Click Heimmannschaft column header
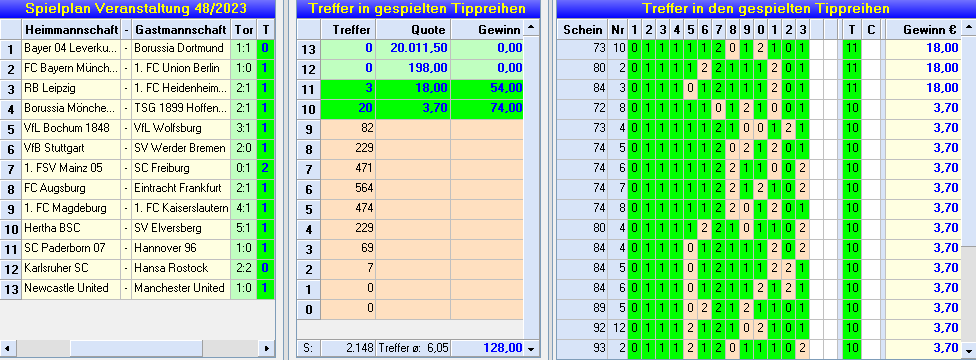The width and height of the screenshot is (976, 360). click(72, 29)
